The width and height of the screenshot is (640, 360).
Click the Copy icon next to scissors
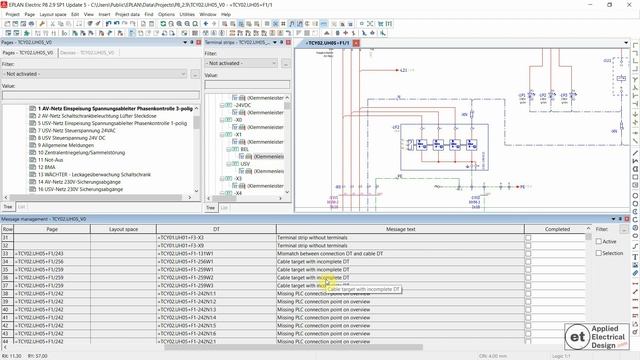point(60,24)
